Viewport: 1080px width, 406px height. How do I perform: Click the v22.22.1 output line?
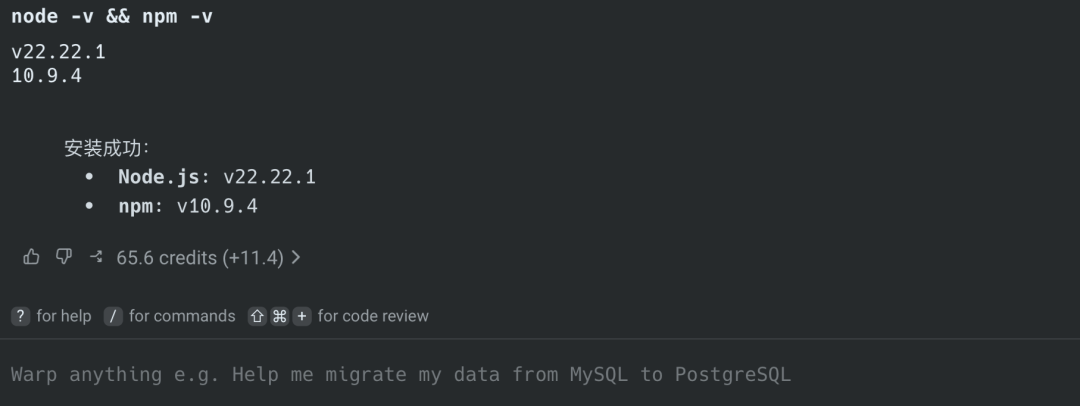(58, 52)
